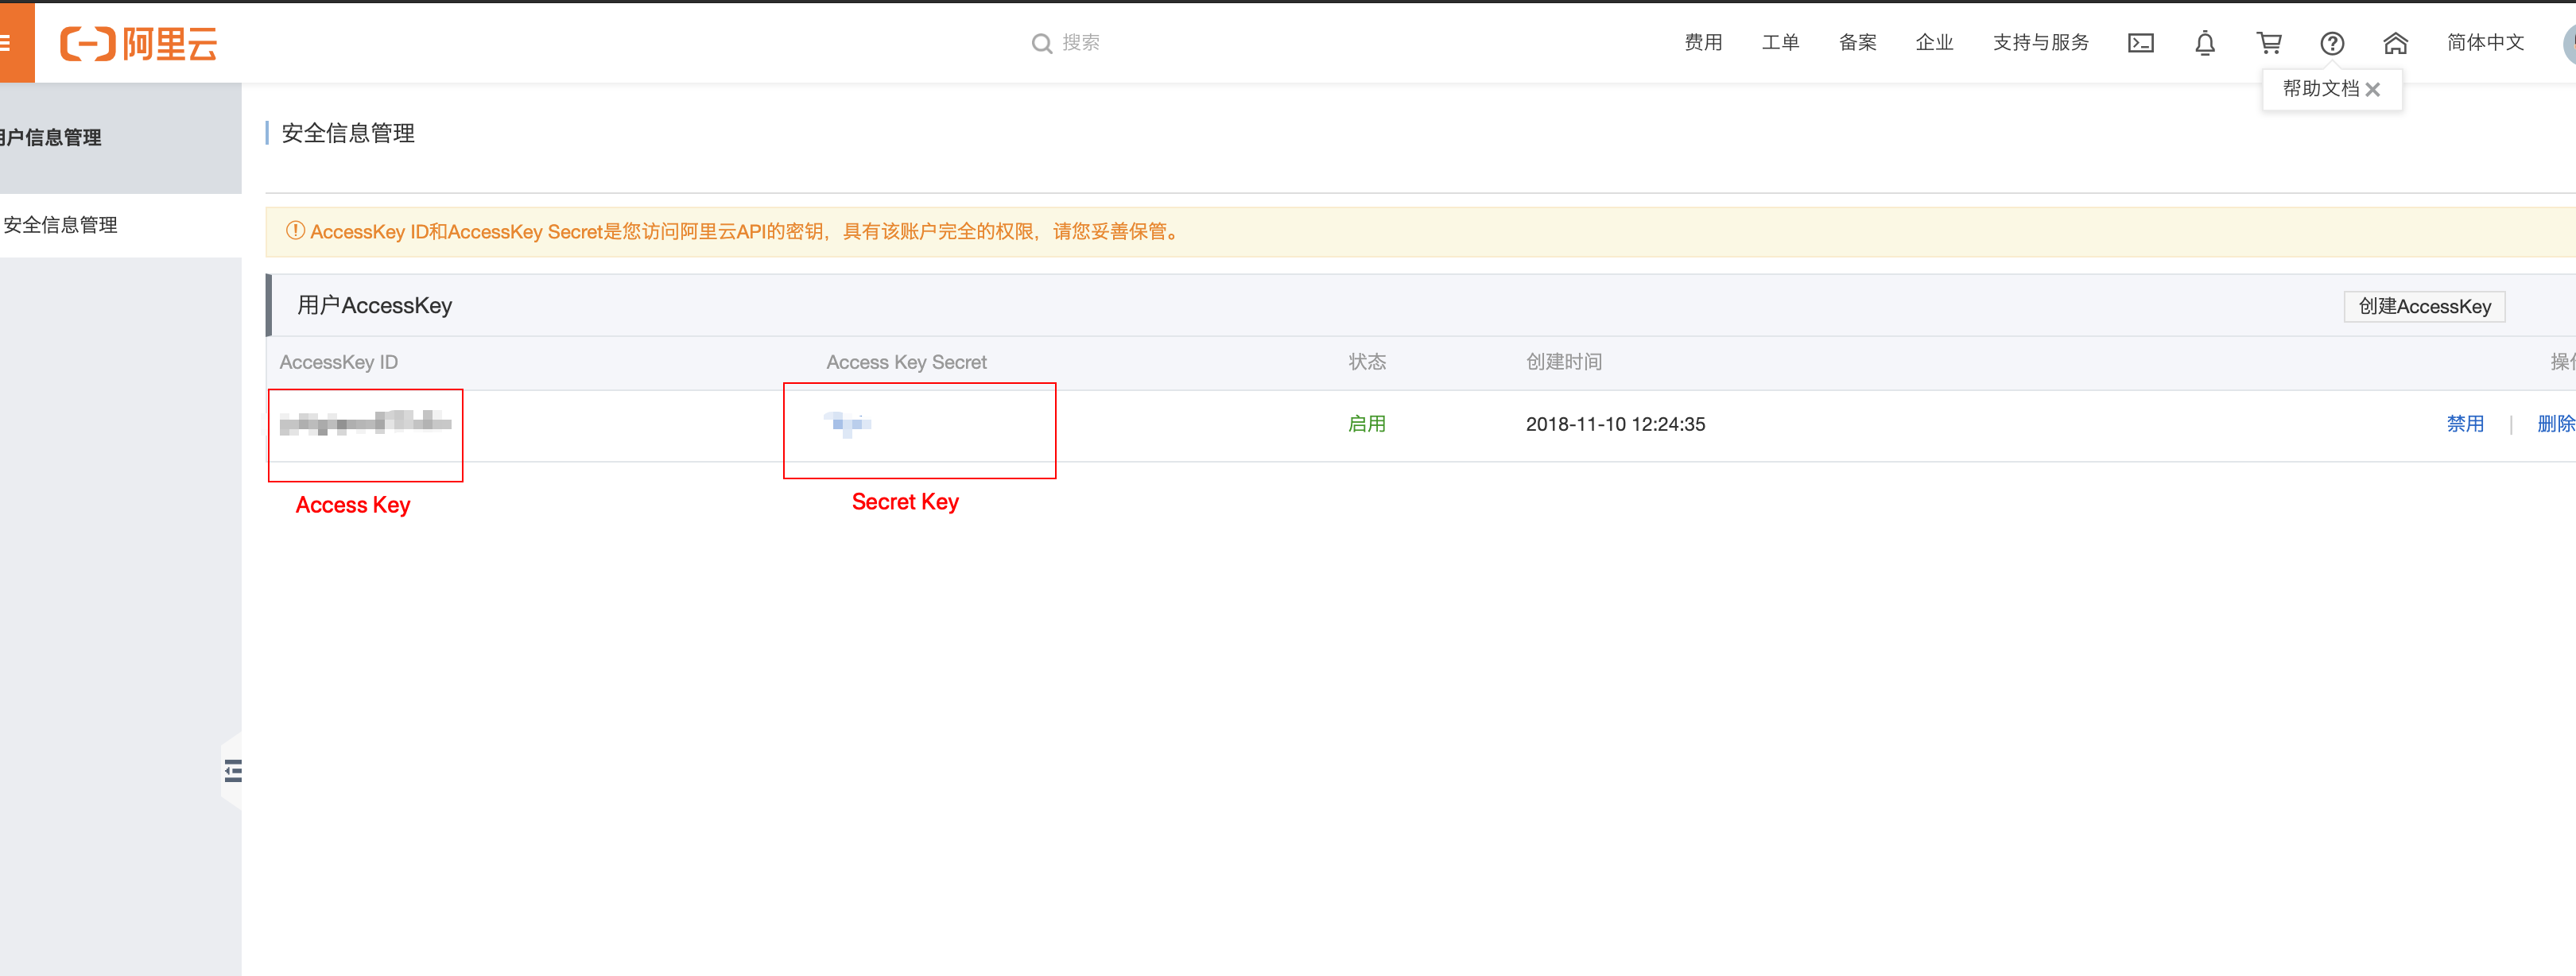This screenshot has width=2576, height=976.
Task: Click the Aliyun 阿里云 logo
Action: [138, 44]
